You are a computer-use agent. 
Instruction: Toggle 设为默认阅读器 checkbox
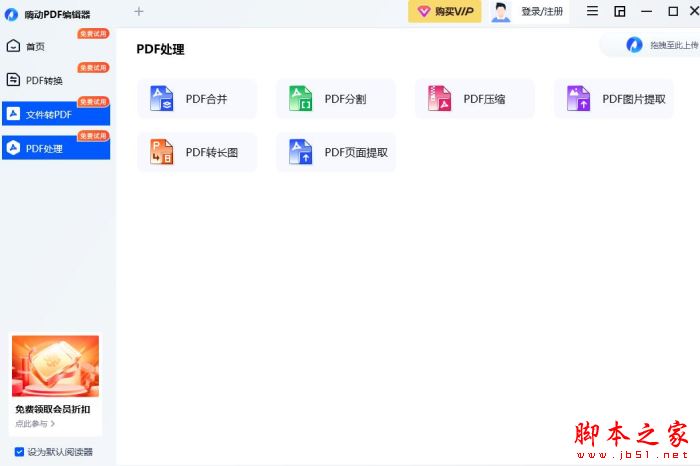pos(19,452)
